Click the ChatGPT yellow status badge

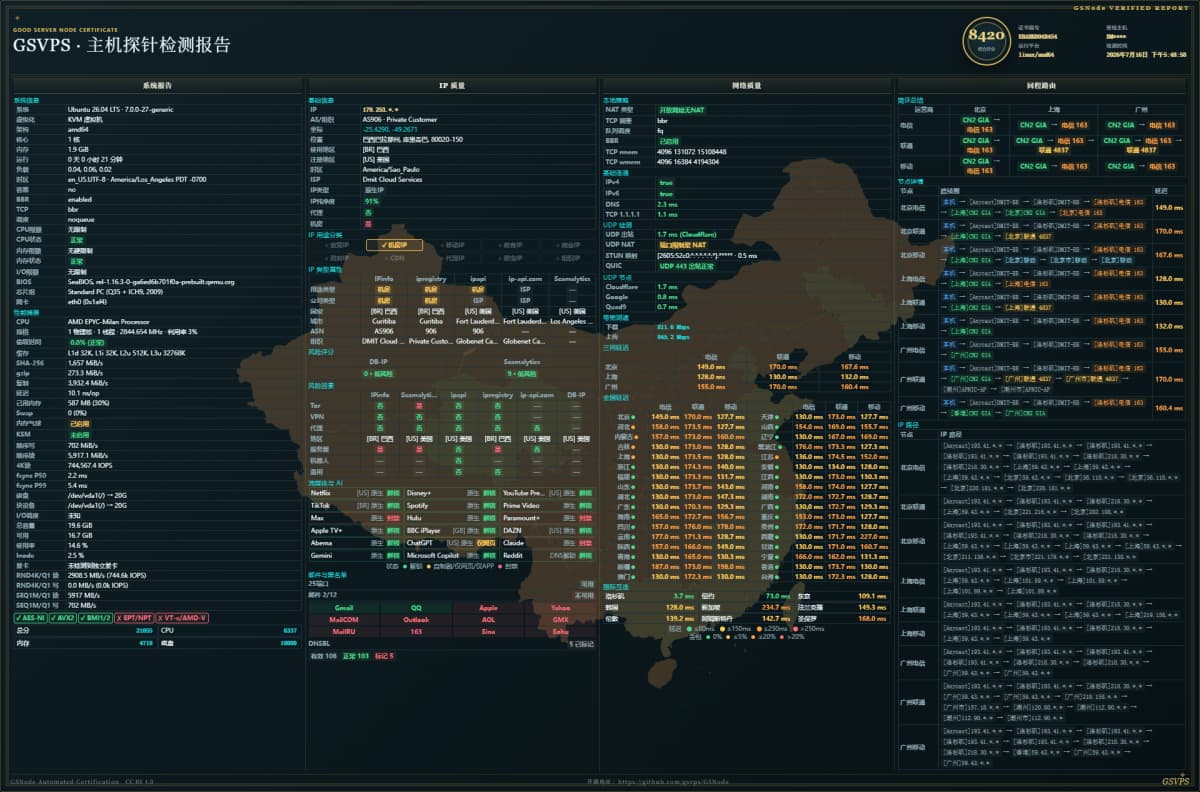click(485, 542)
